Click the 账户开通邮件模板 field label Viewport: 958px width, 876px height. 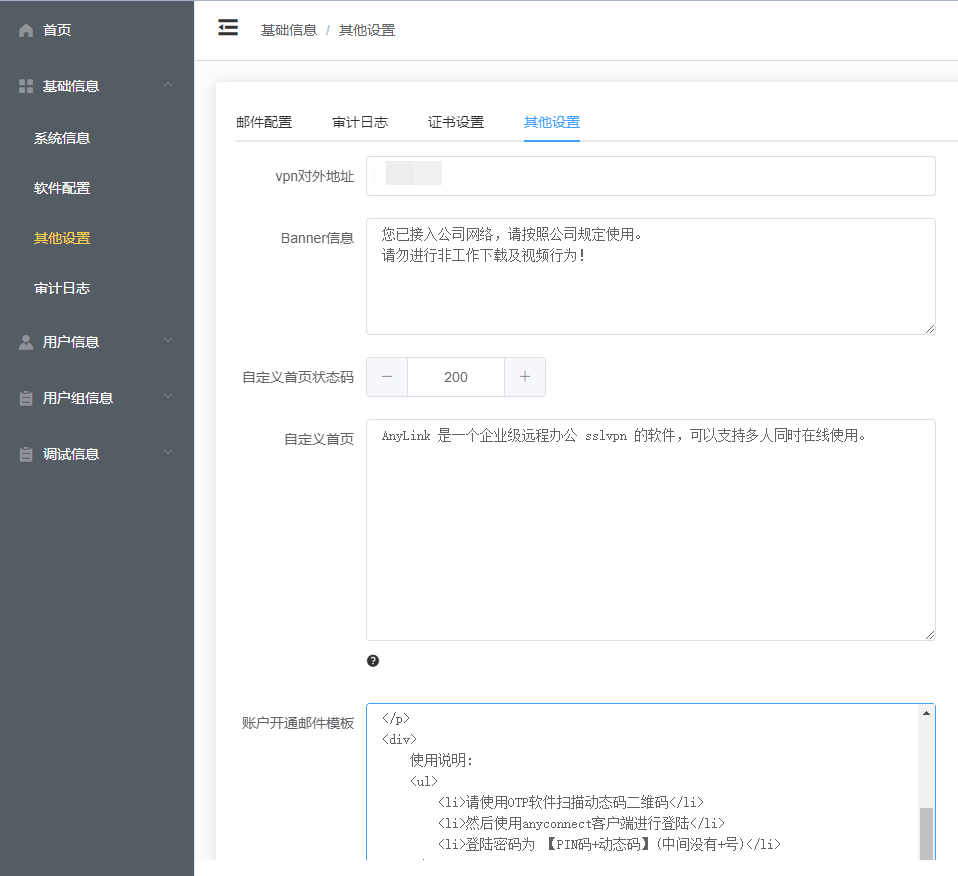298,723
